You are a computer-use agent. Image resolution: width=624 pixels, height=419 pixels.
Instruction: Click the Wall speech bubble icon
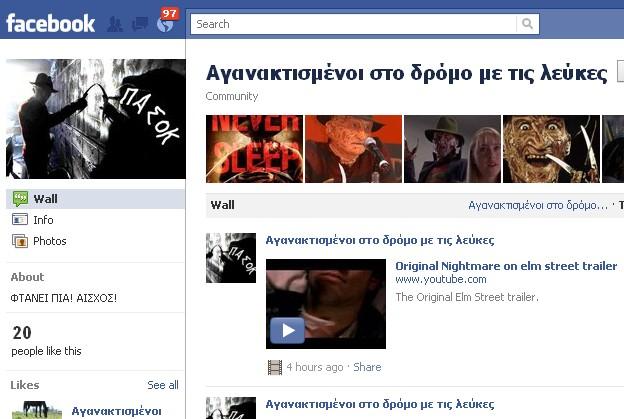click(x=20, y=199)
